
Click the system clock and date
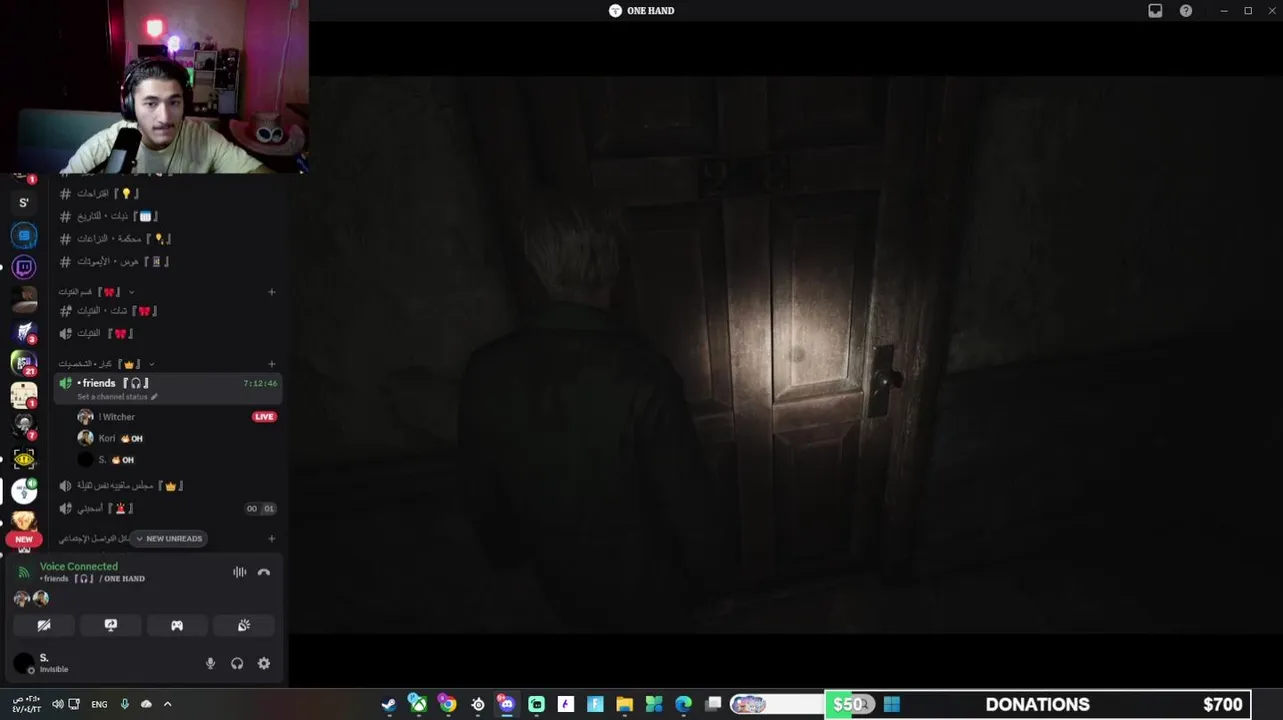point(27,704)
